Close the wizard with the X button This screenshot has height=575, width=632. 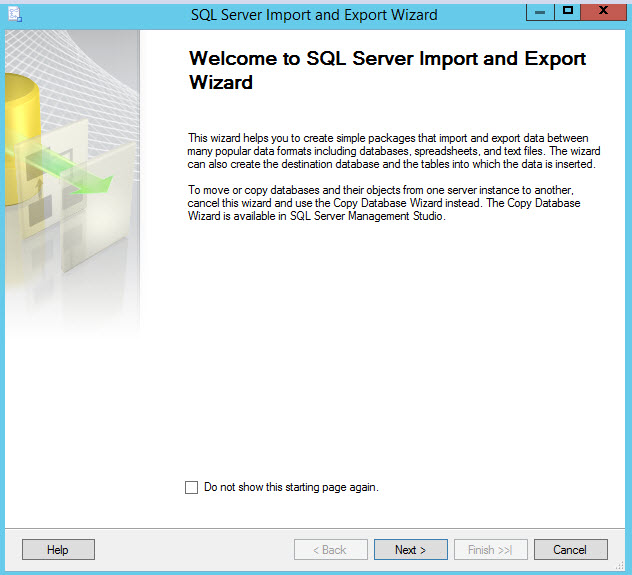[603, 12]
